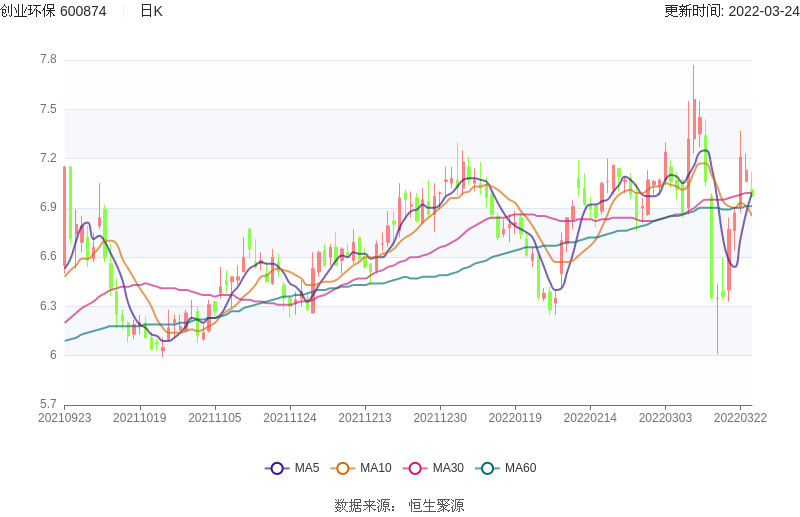Click the 6.6 y-axis price label
800x517 pixels.
47,257
